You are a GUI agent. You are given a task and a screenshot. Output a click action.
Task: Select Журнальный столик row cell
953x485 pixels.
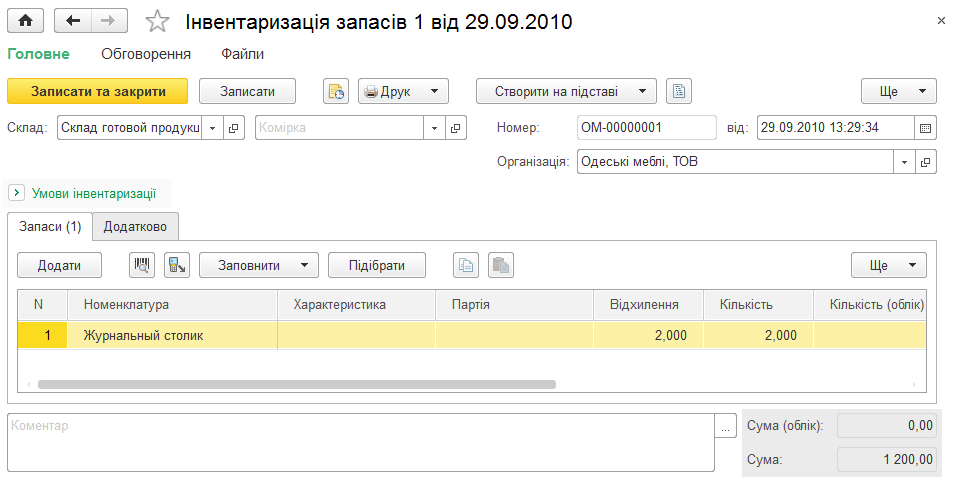tap(172, 335)
